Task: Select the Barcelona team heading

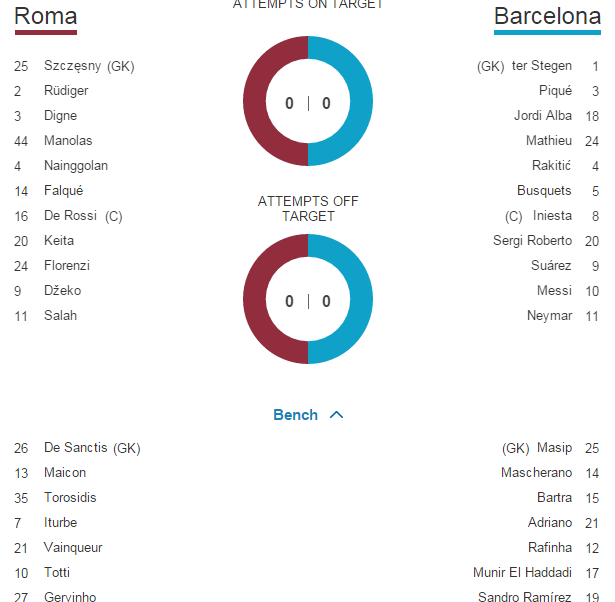Action: pyautogui.click(x=547, y=17)
